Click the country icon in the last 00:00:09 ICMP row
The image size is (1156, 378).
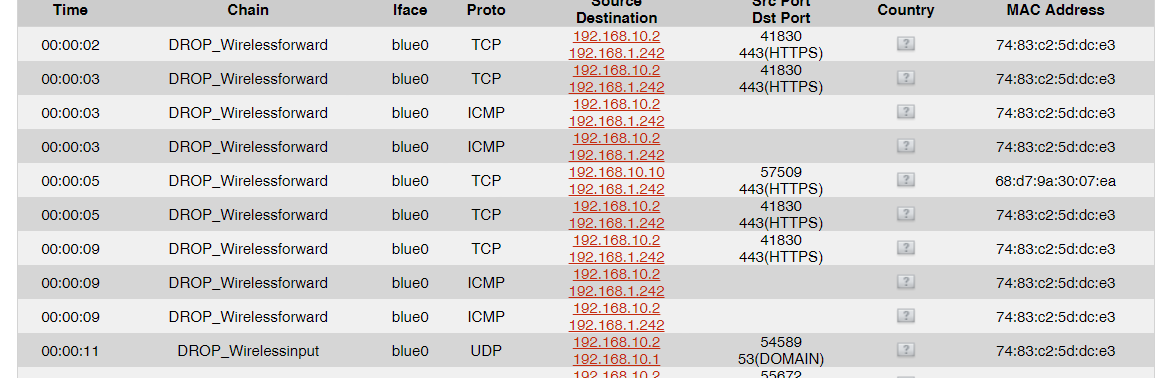(x=905, y=316)
